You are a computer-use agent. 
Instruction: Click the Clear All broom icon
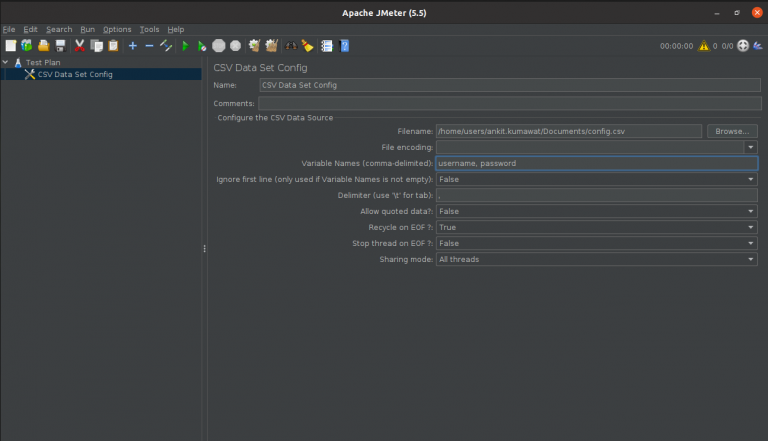271,46
